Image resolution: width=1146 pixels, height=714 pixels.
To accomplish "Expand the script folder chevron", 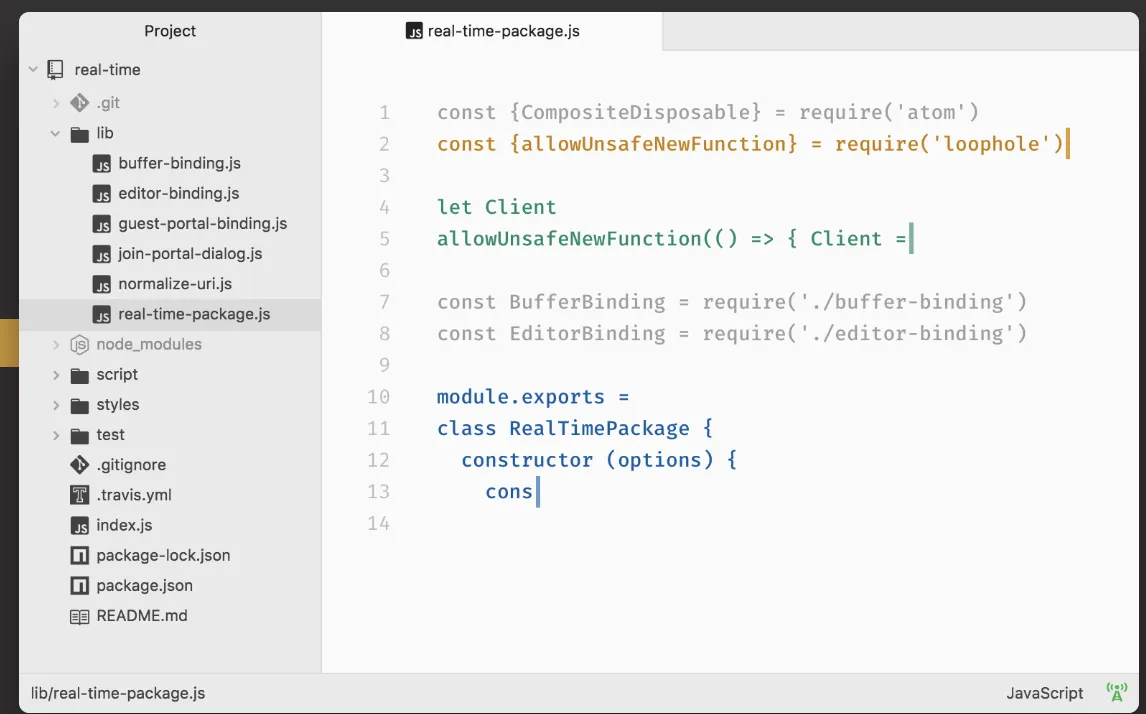I will [56, 375].
